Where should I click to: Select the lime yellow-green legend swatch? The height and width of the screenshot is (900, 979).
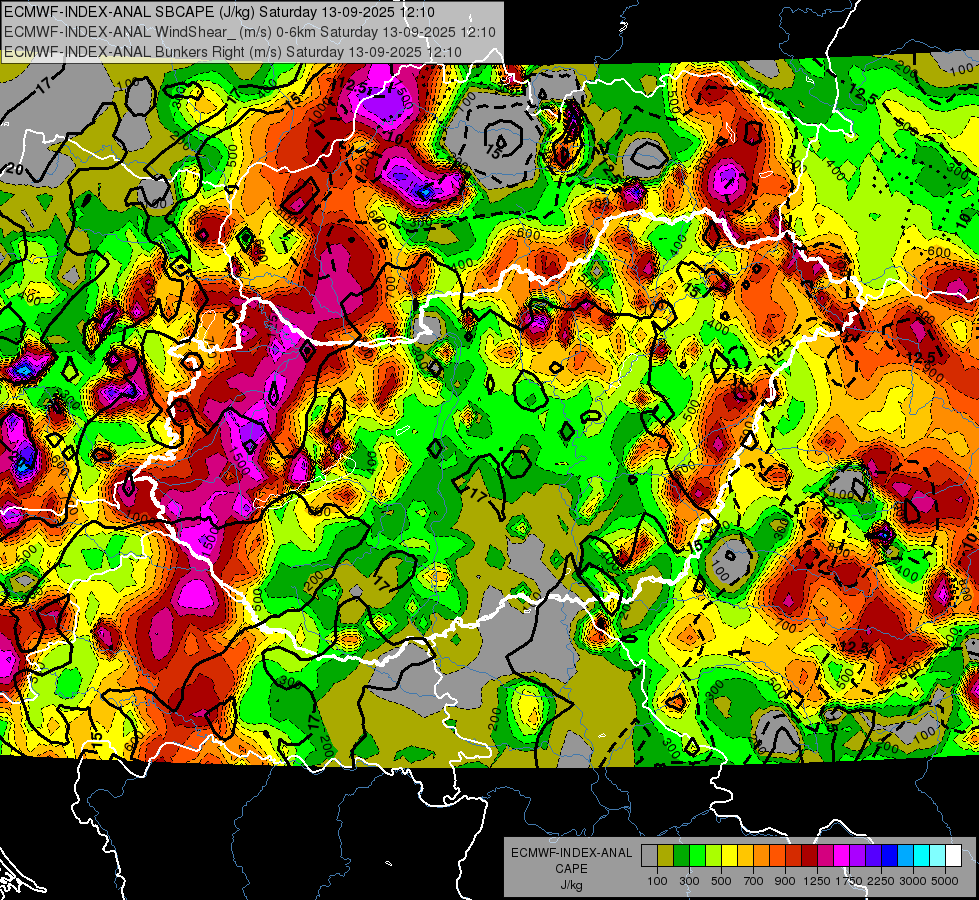pos(714,855)
